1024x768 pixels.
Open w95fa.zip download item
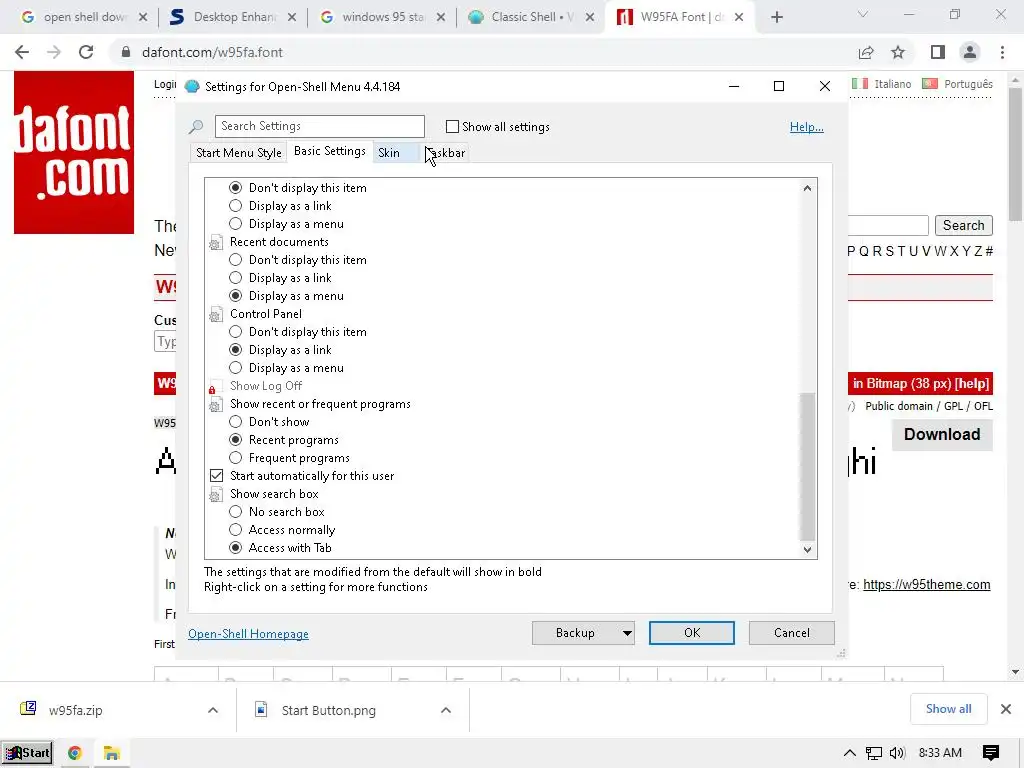tap(75, 710)
